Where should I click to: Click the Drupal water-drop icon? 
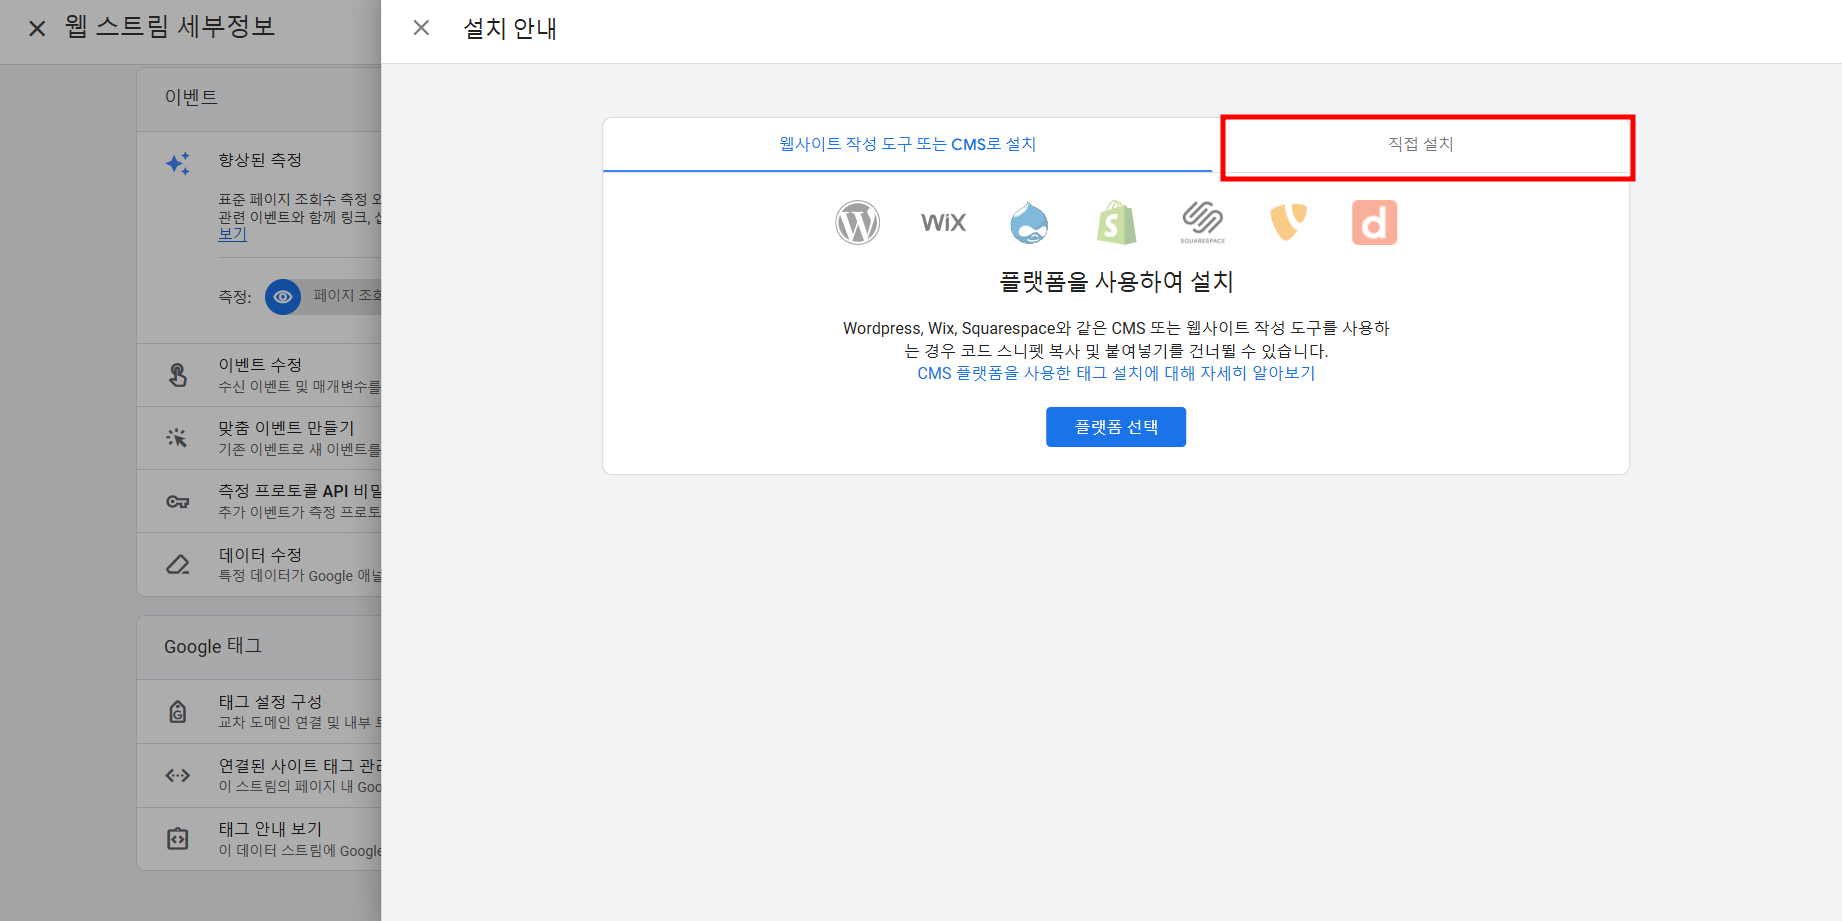tap(1029, 222)
